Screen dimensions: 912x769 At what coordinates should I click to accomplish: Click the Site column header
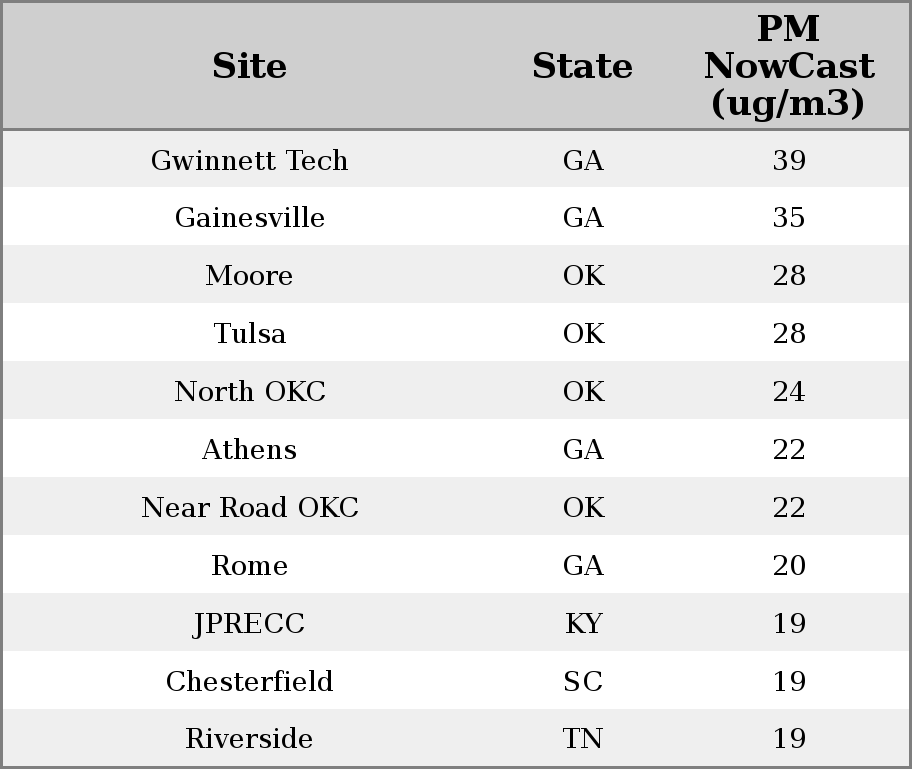[x=249, y=66]
